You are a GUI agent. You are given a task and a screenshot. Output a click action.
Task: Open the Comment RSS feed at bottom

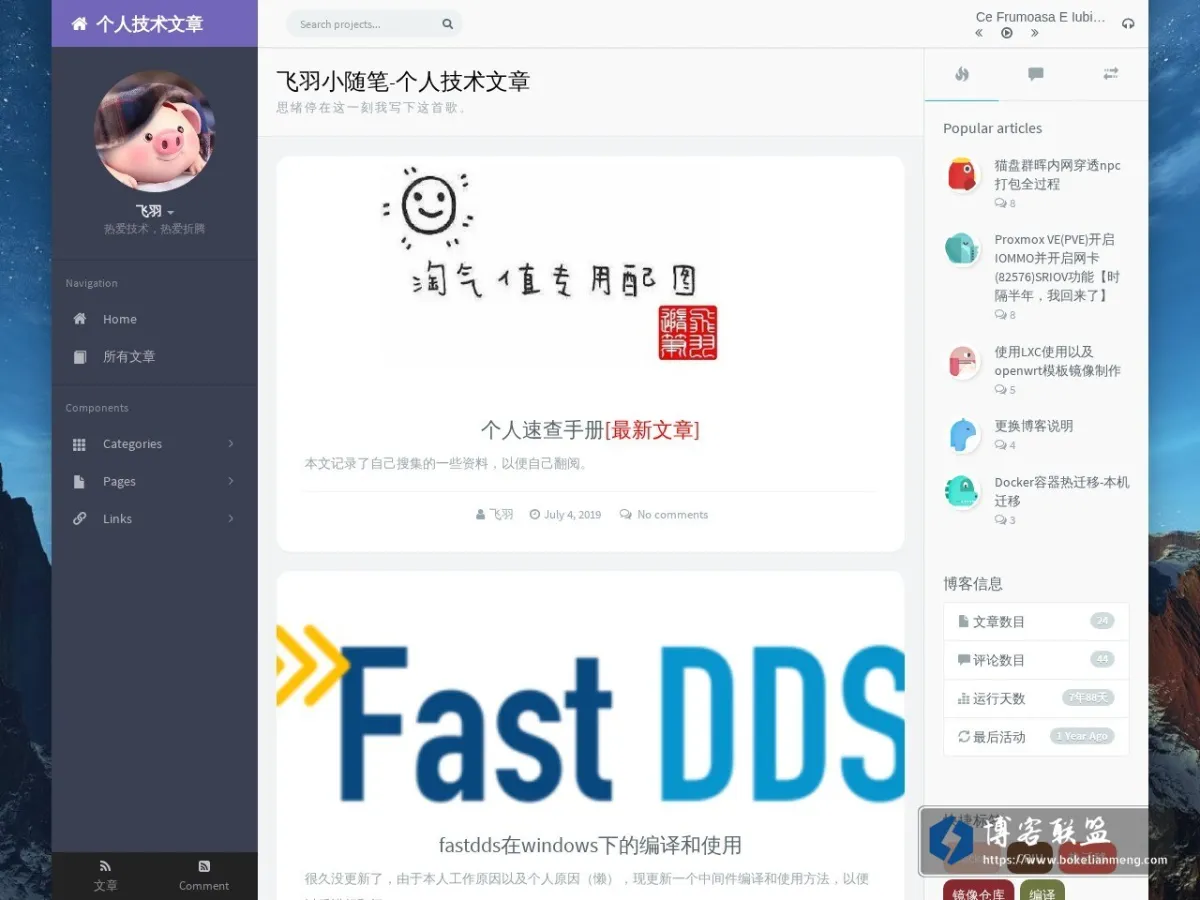click(204, 875)
